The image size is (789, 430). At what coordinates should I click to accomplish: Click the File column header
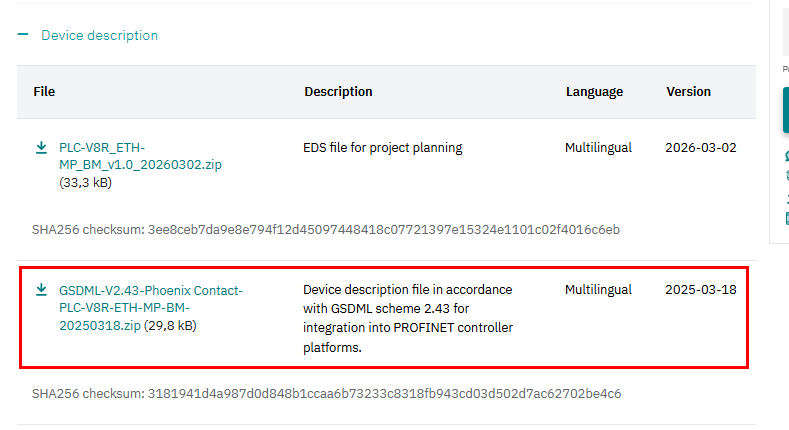coord(44,91)
